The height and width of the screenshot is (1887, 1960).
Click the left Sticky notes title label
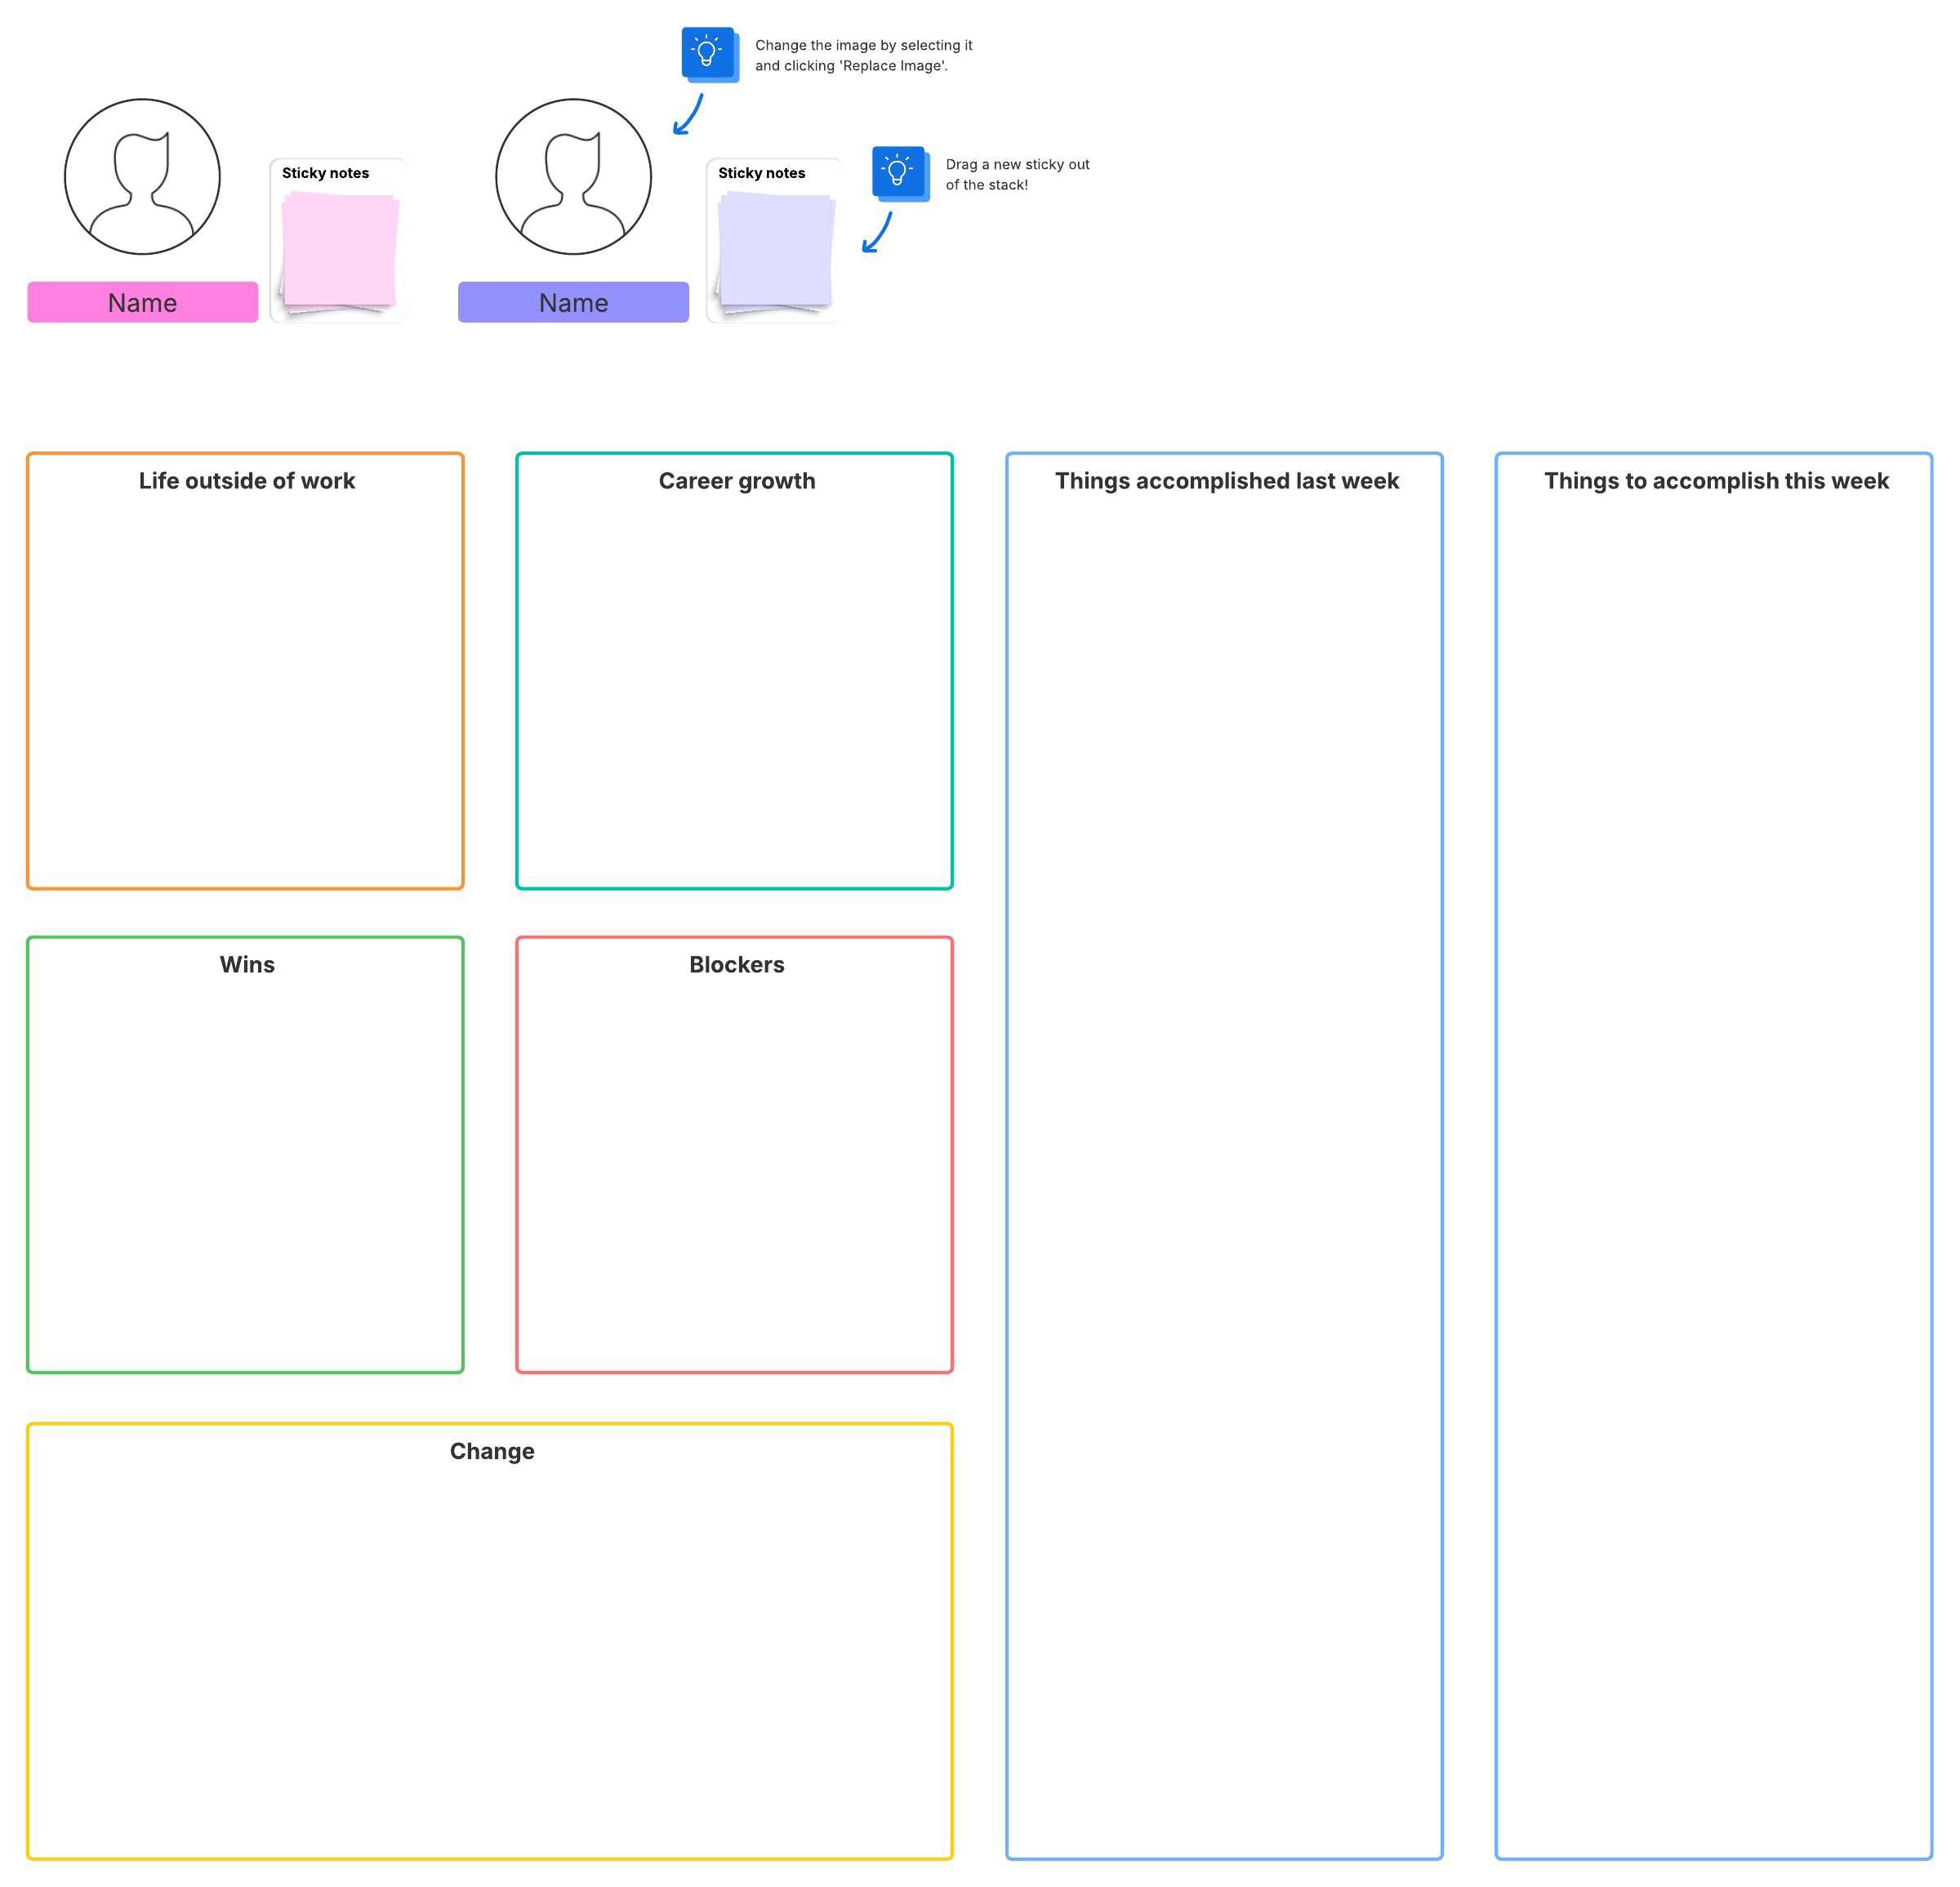325,173
